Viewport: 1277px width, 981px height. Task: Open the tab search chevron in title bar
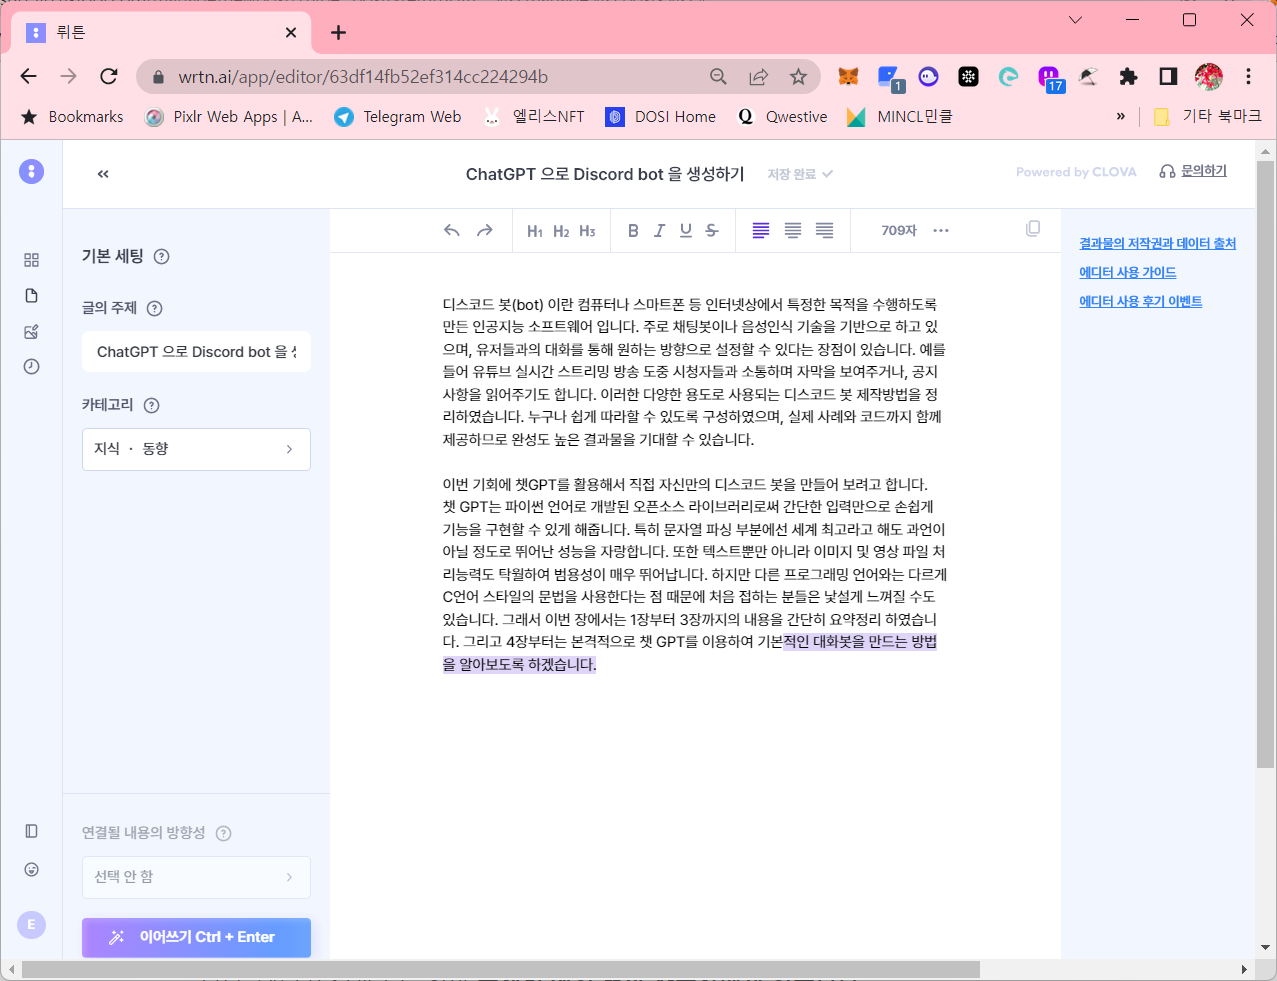[x=1076, y=20]
